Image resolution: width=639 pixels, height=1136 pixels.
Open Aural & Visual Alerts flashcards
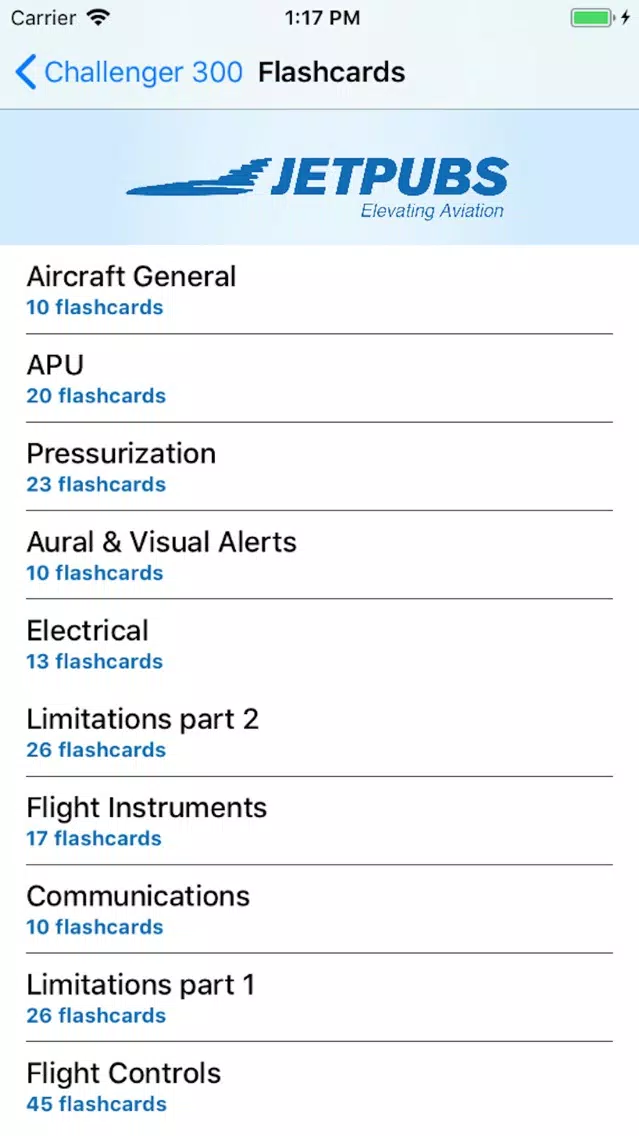coord(320,555)
